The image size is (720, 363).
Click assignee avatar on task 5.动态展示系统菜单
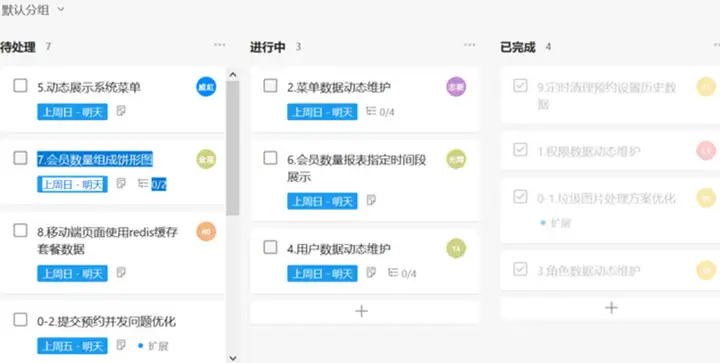point(206,87)
